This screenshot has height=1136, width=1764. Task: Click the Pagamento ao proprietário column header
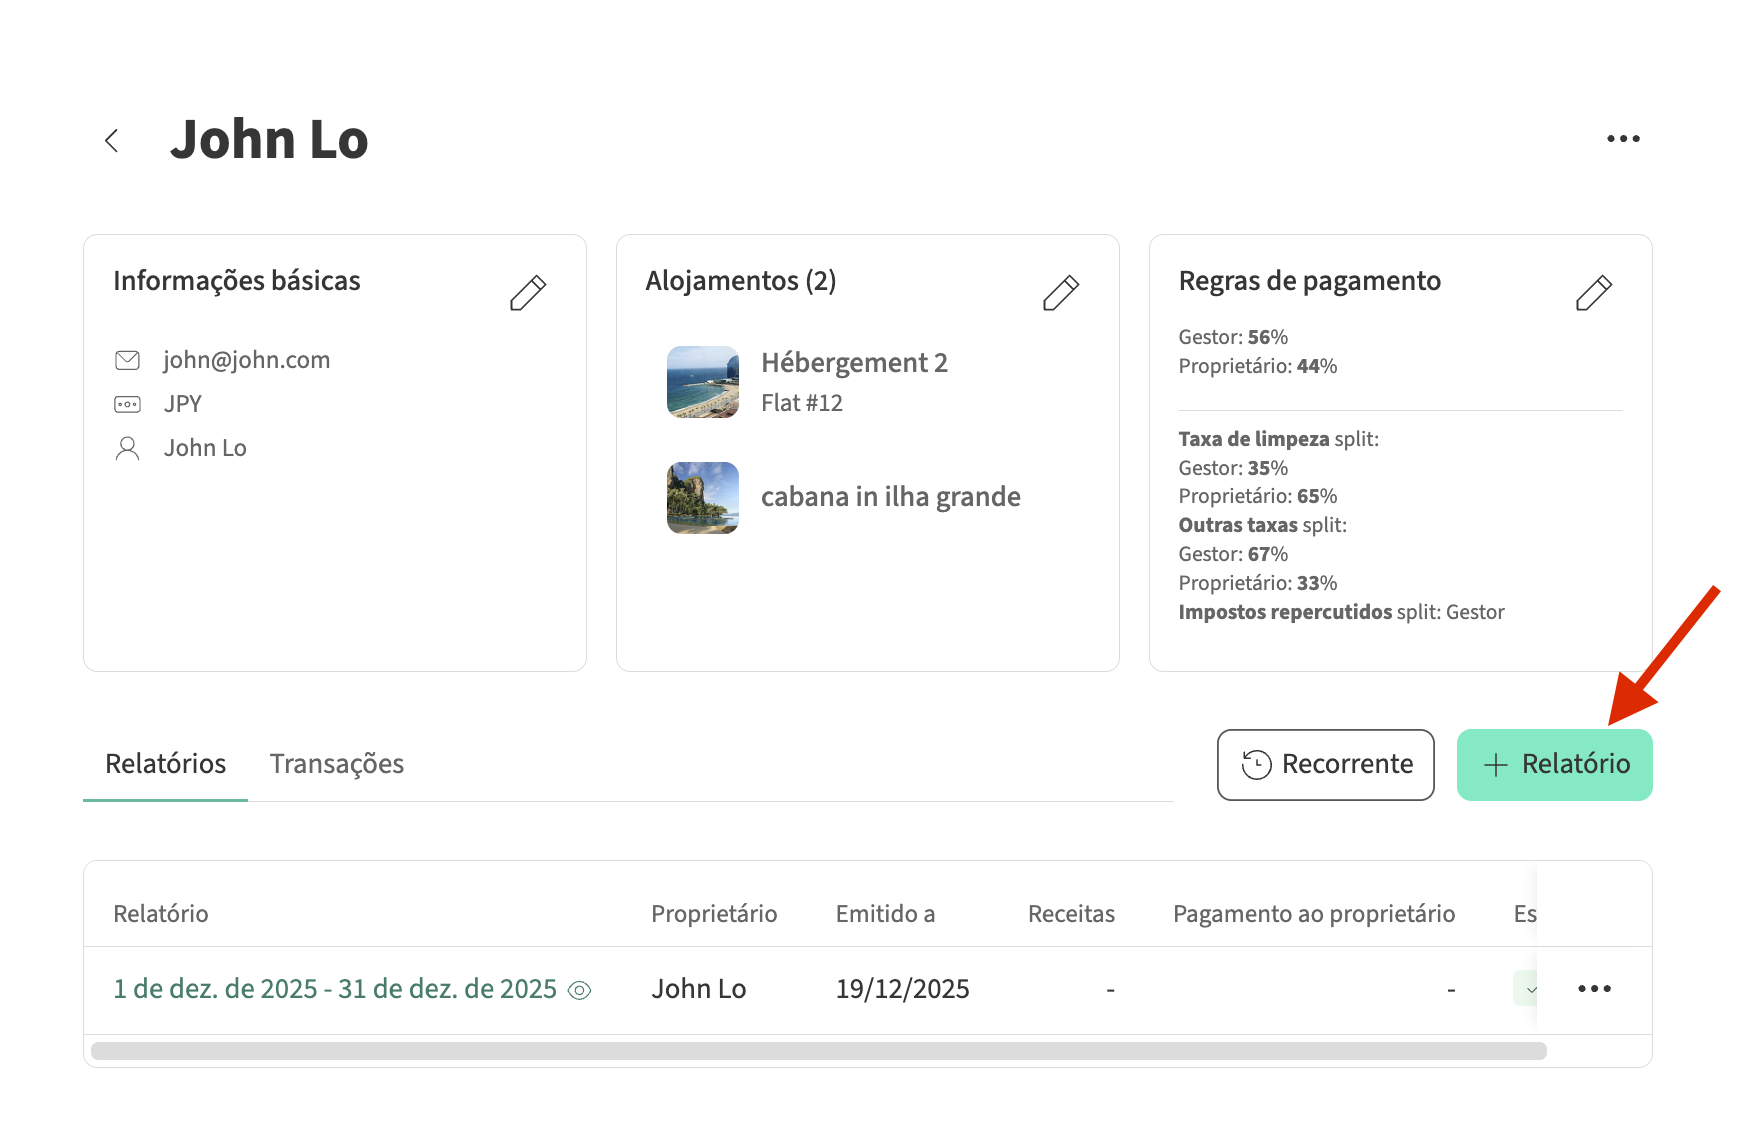[1313, 914]
